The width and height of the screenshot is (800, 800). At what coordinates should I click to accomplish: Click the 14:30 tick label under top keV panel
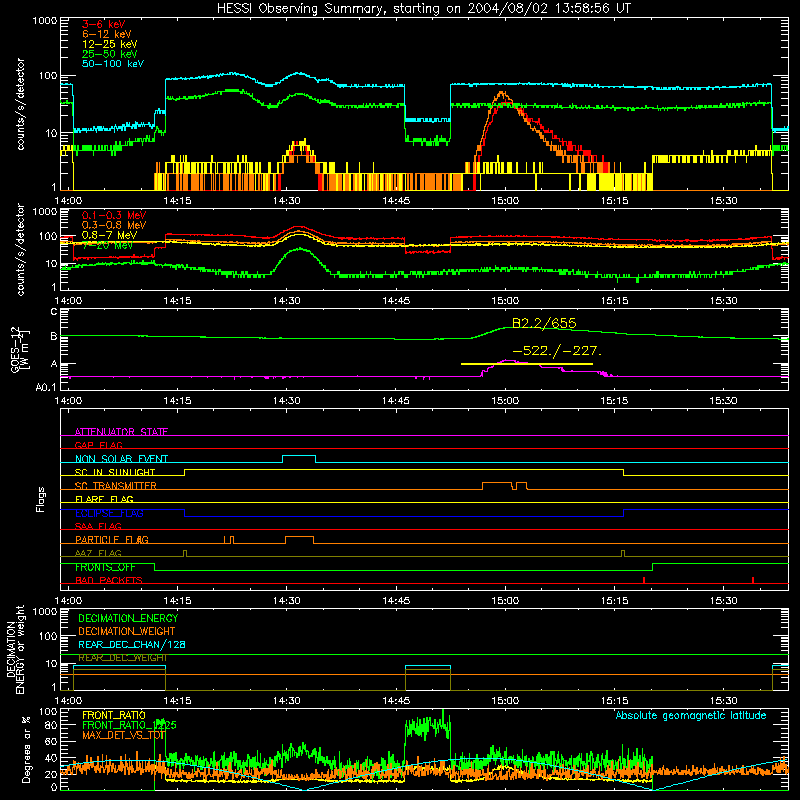pos(287,201)
